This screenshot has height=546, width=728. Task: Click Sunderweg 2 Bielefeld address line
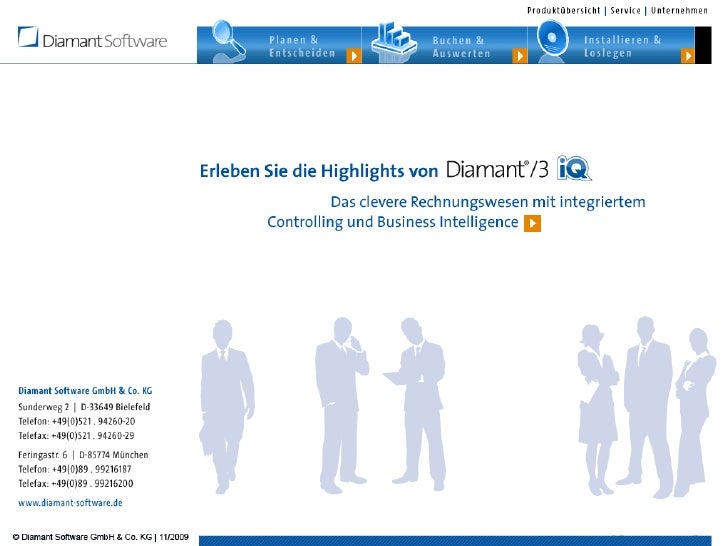(84, 407)
